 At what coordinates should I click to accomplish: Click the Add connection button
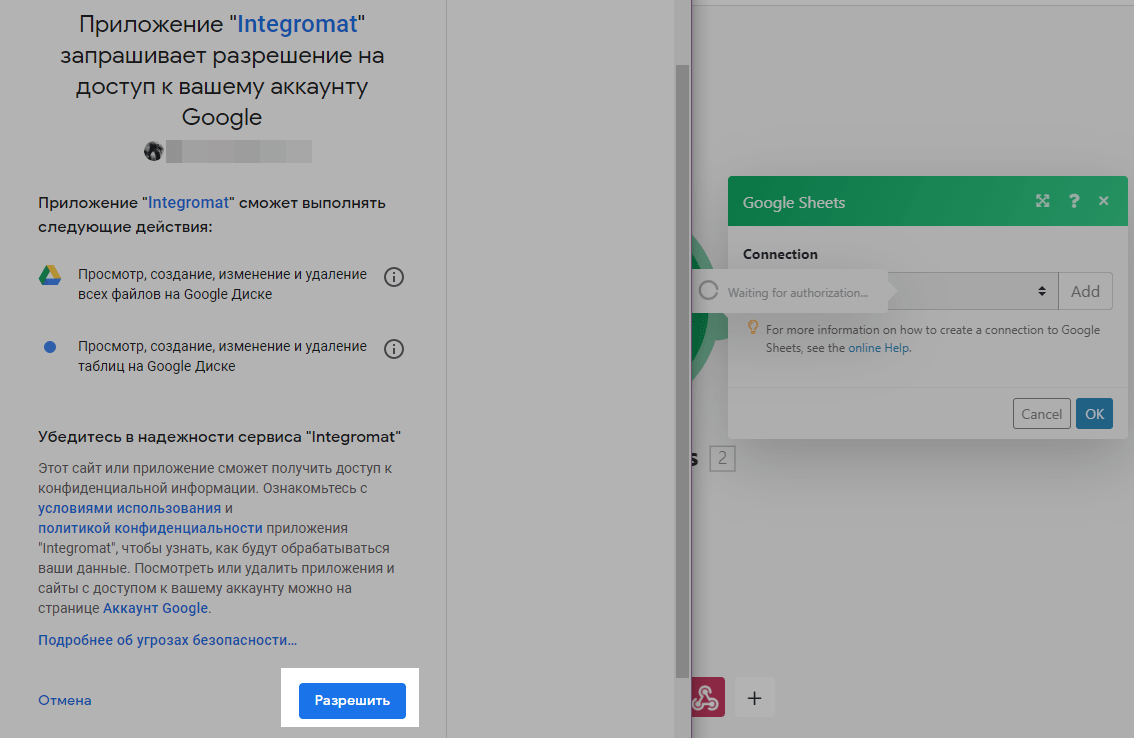[1085, 292]
